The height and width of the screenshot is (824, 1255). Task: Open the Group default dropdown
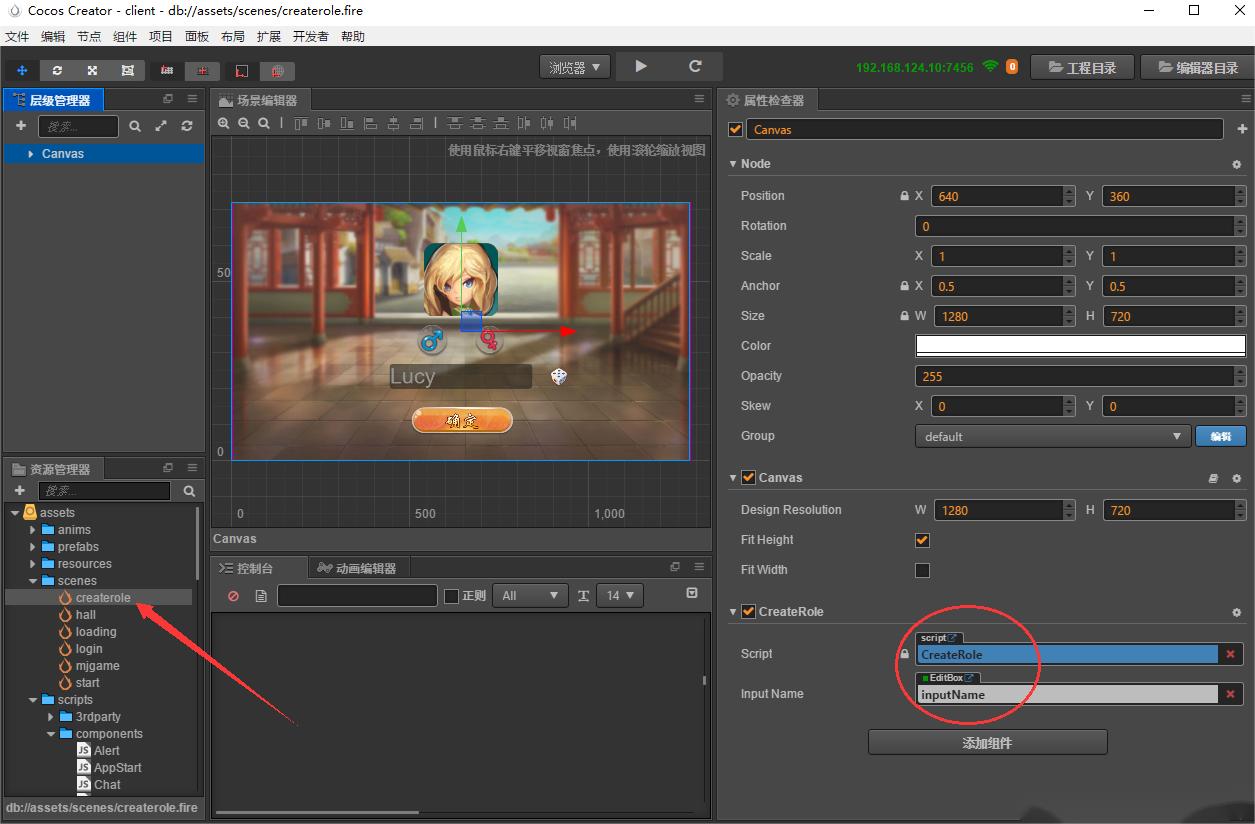click(x=1052, y=436)
